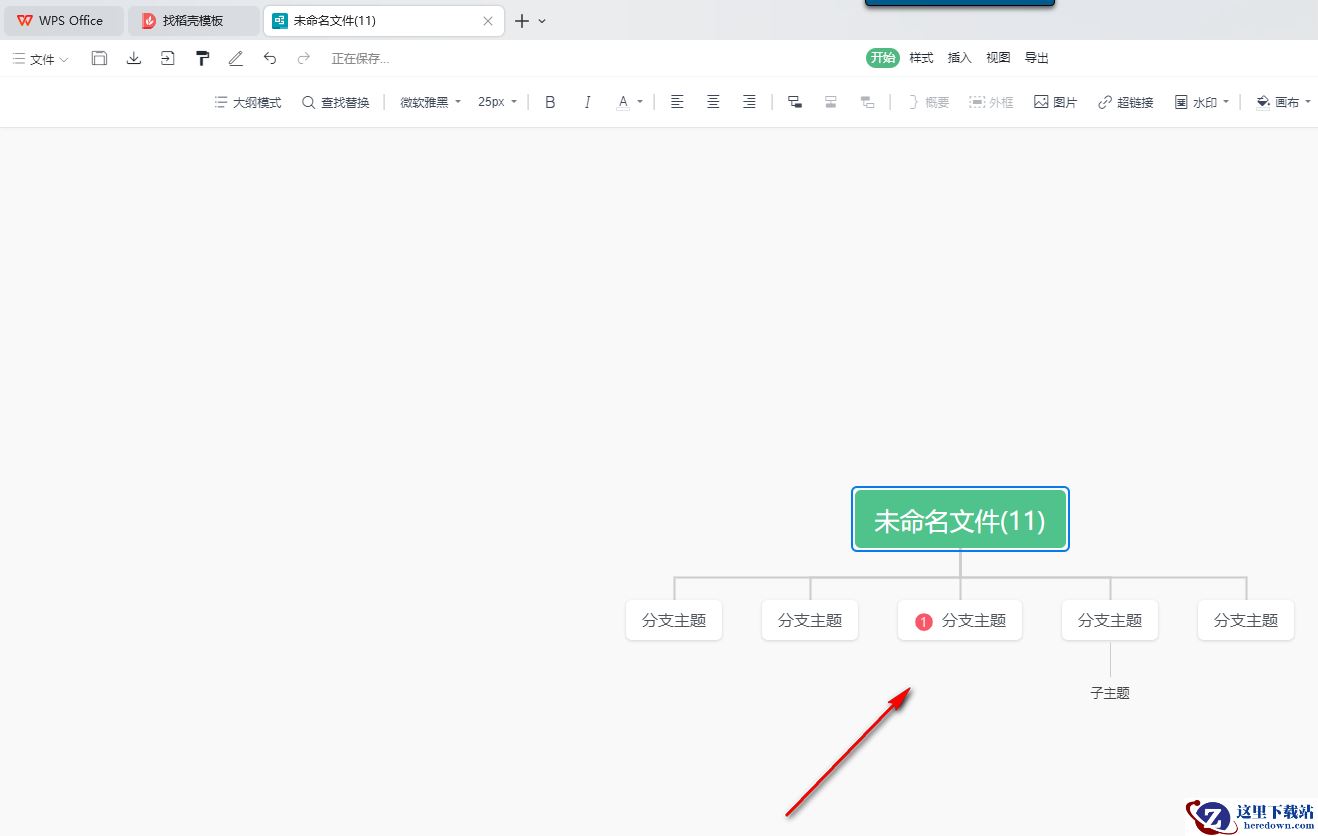The image size is (1318, 836).
Task: Switch to the 视图 tab
Action: (998, 58)
